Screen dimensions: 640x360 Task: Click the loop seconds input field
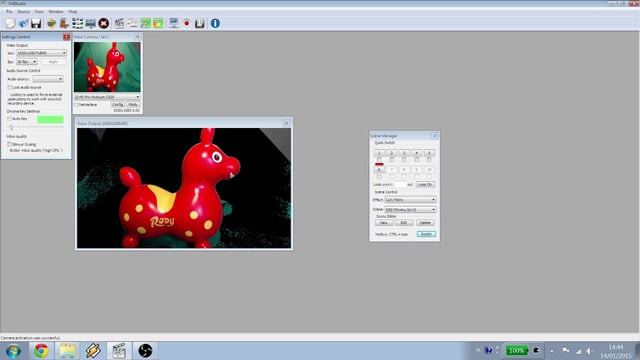(401, 185)
